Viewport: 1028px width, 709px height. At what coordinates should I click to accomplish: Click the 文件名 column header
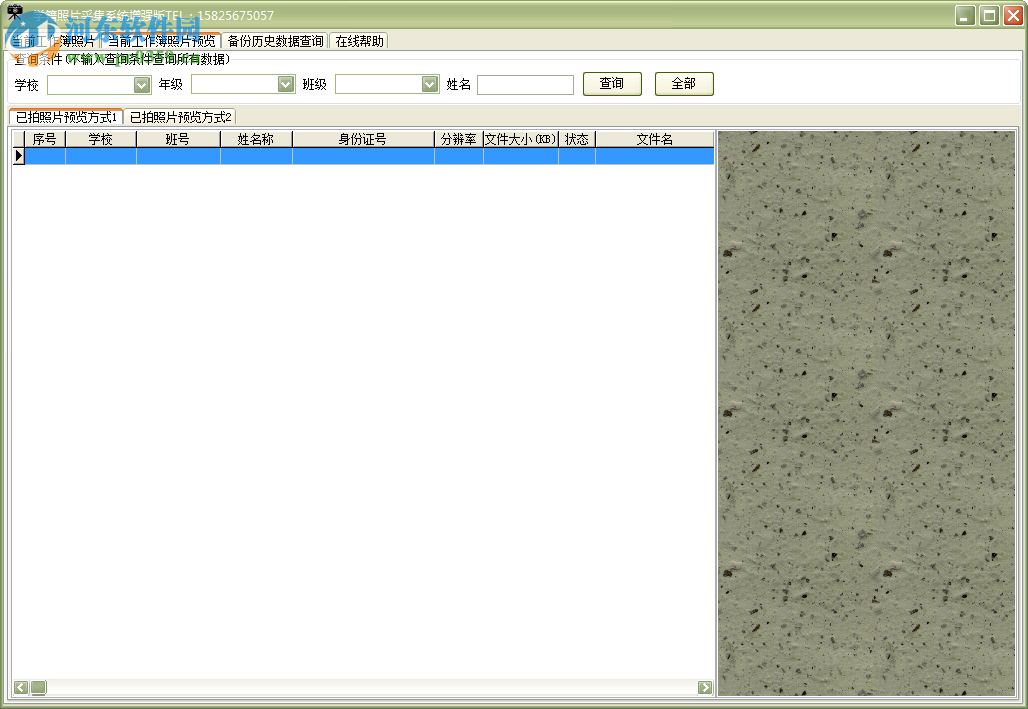pyautogui.click(x=655, y=139)
